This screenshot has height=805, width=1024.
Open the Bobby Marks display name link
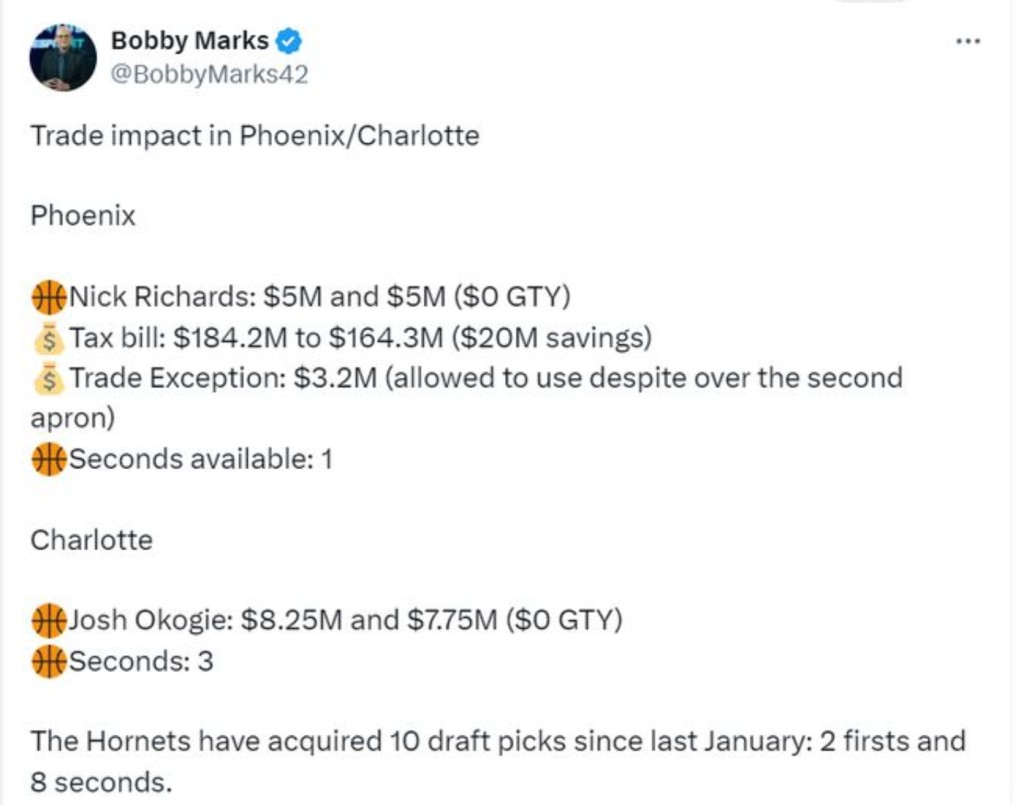[189, 41]
